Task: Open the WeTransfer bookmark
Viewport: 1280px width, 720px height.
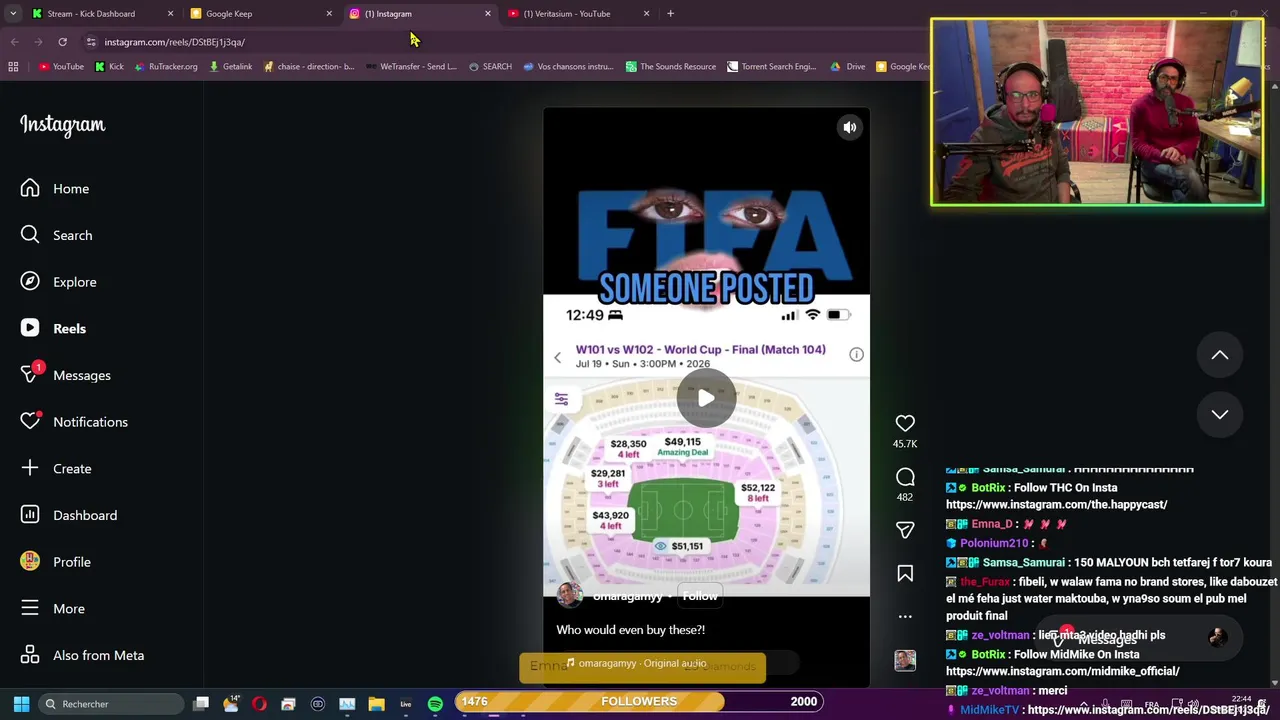Action: [x=412, y=67]
